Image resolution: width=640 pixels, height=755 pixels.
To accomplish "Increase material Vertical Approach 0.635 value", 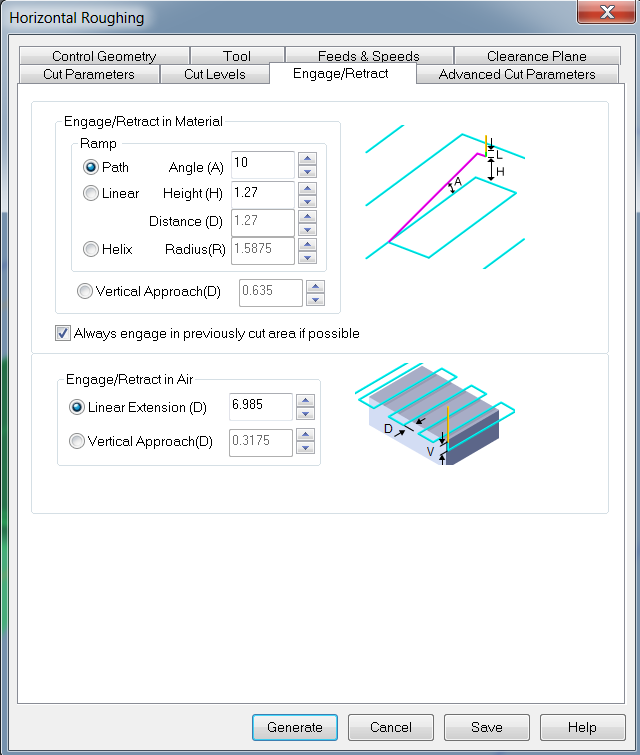I will [315, 286].
